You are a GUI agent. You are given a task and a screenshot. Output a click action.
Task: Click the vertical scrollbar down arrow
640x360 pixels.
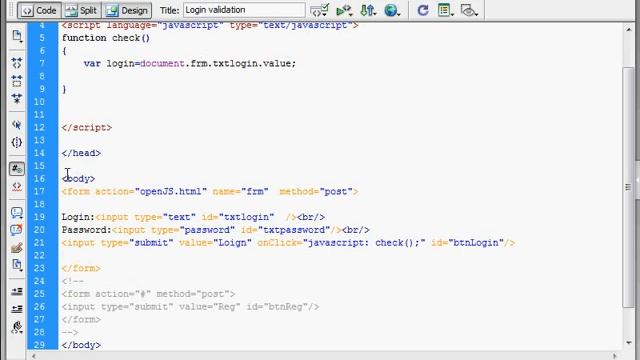pyautogui.click(x=629, y=343)
